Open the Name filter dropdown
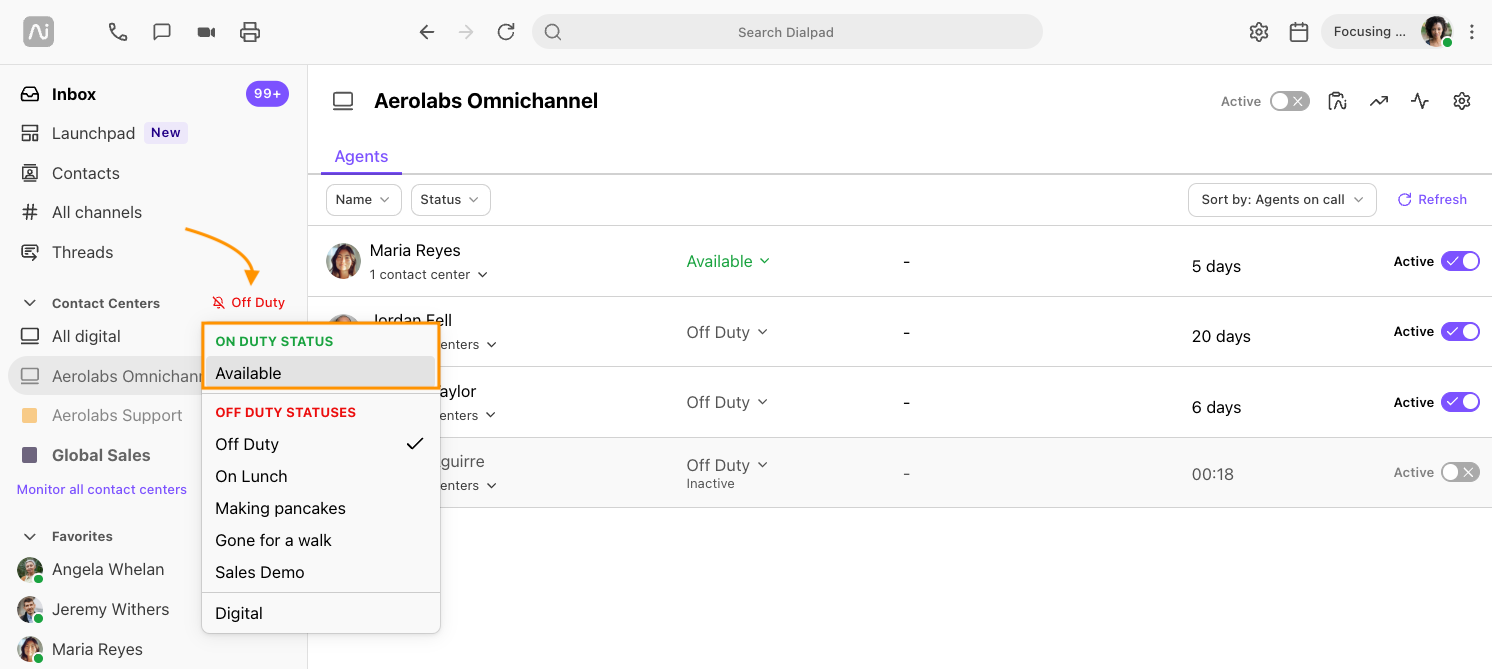Screen dimensions: 1492x669 pos(364,200)
